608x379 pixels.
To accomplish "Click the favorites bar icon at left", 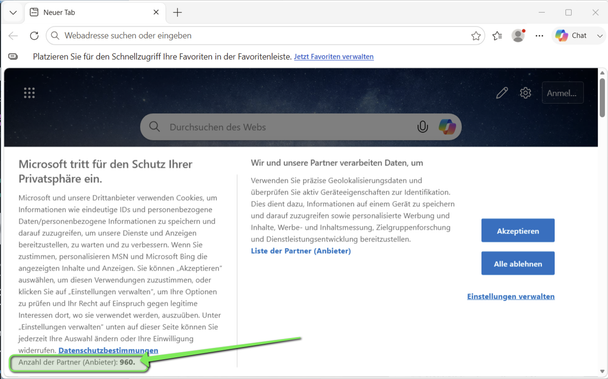I will (13, 57).
